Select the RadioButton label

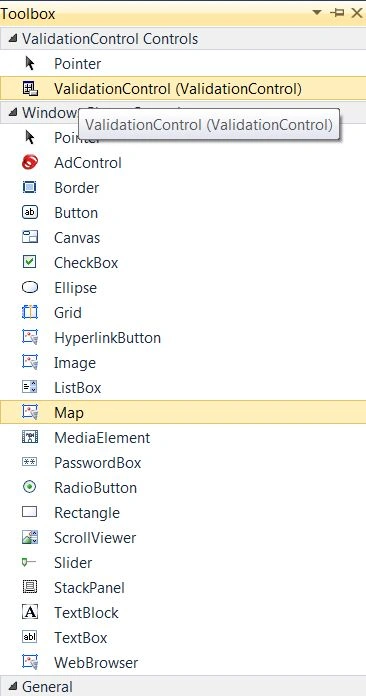pos(95,487)
